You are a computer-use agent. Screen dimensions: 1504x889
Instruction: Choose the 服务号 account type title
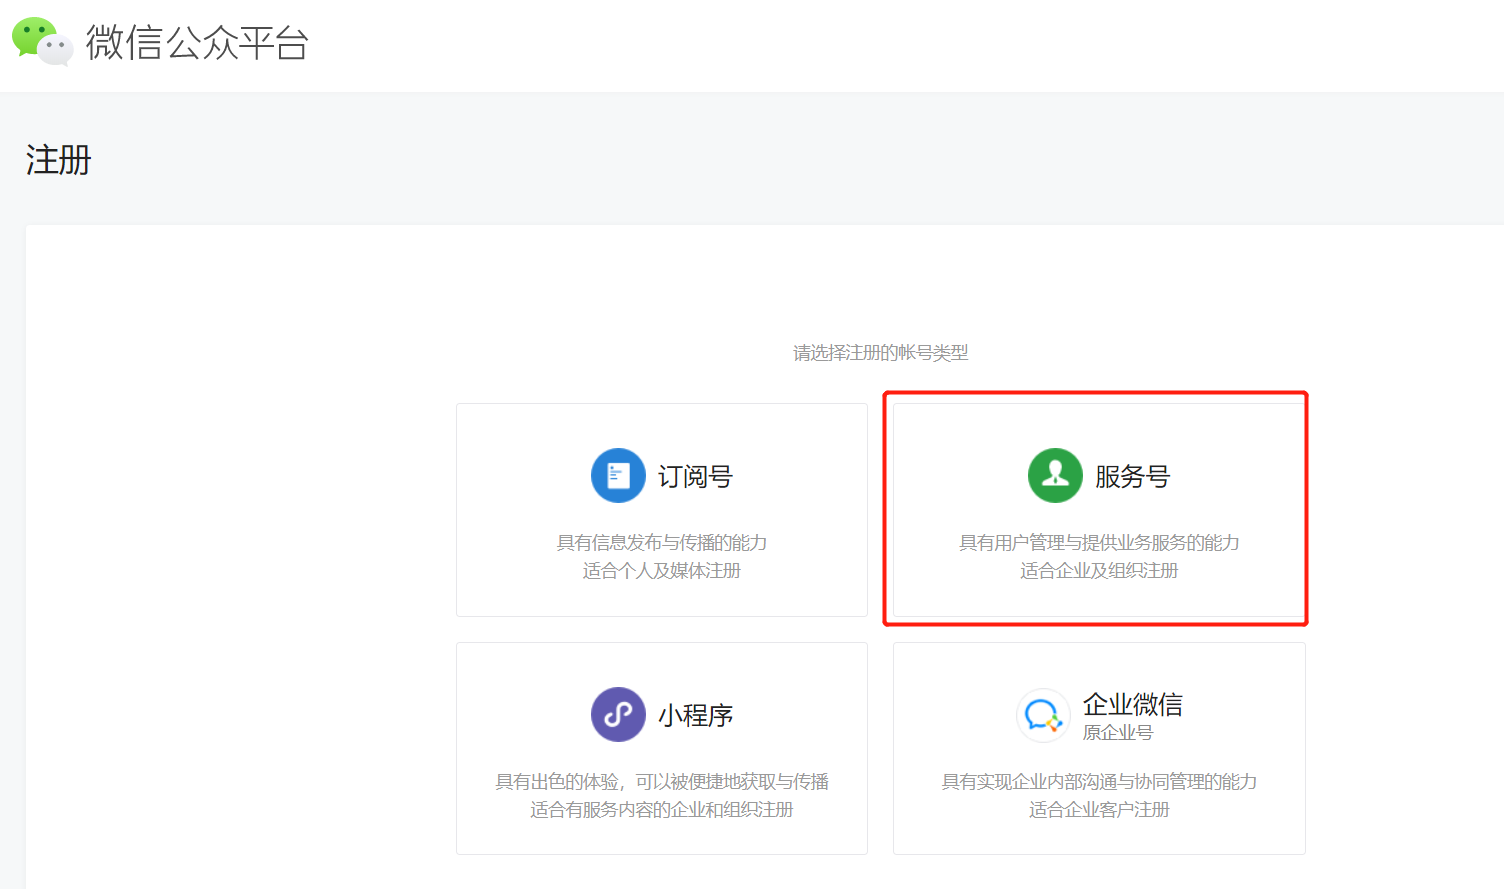(x=1132, y=477)
